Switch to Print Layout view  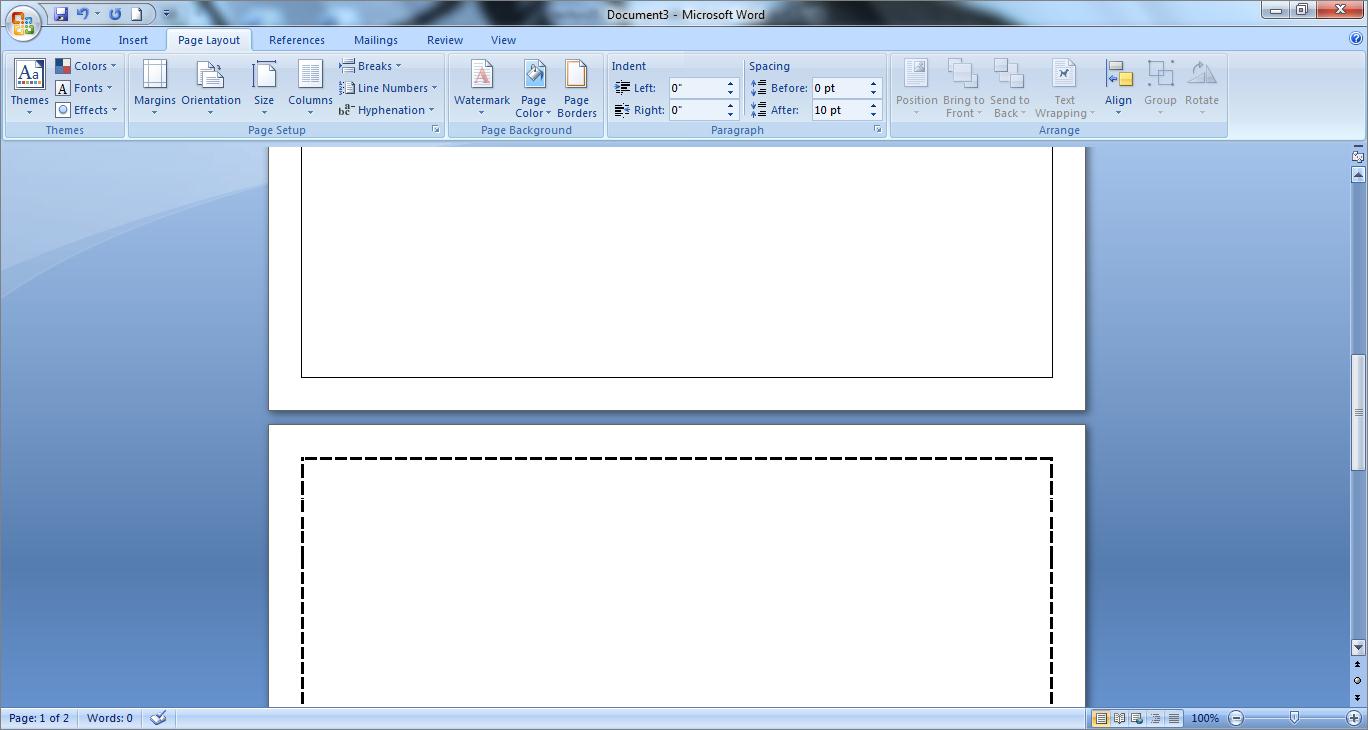(1100, 718)
